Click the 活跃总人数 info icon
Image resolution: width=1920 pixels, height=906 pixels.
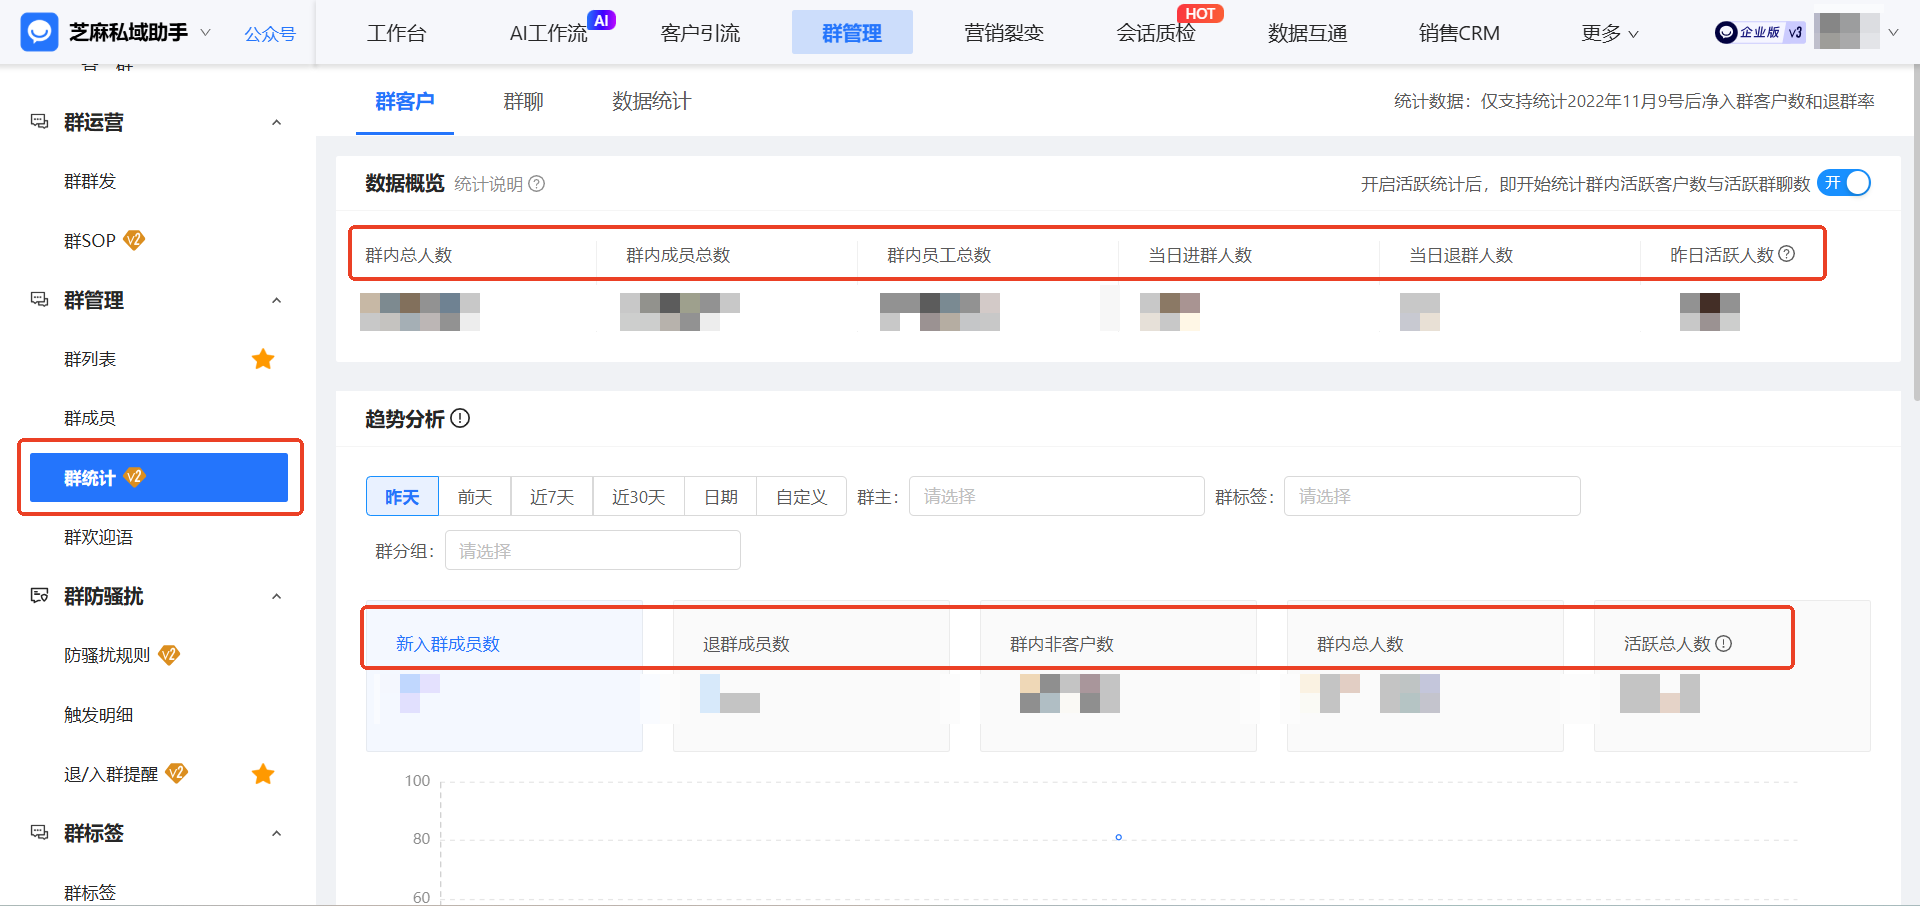[1724, 644]
